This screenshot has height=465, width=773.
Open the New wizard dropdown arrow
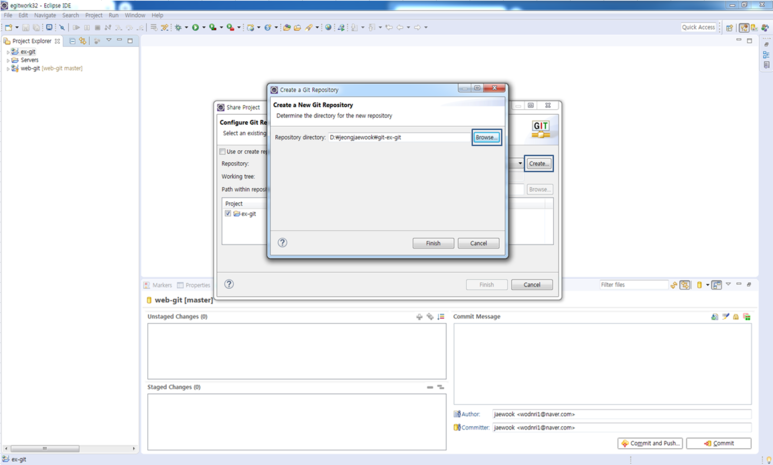click(17, 28)
